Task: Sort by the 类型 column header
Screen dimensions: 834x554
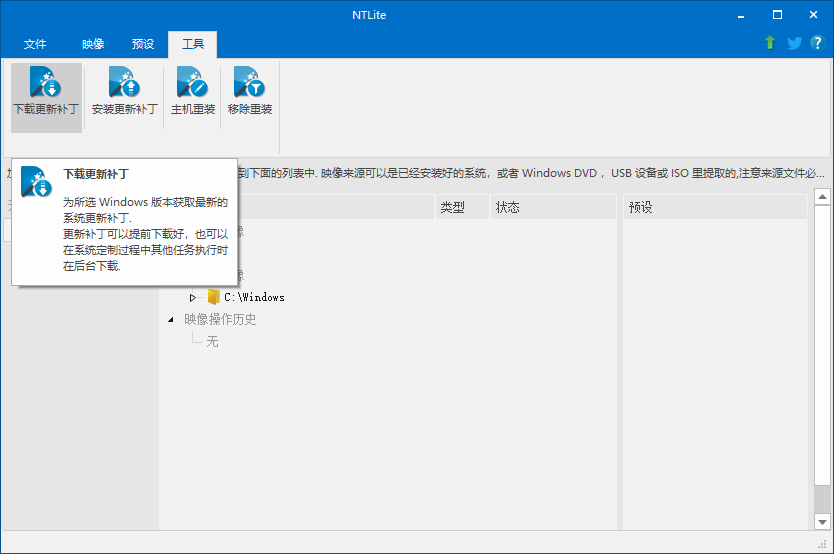Action: click(463, 207)
